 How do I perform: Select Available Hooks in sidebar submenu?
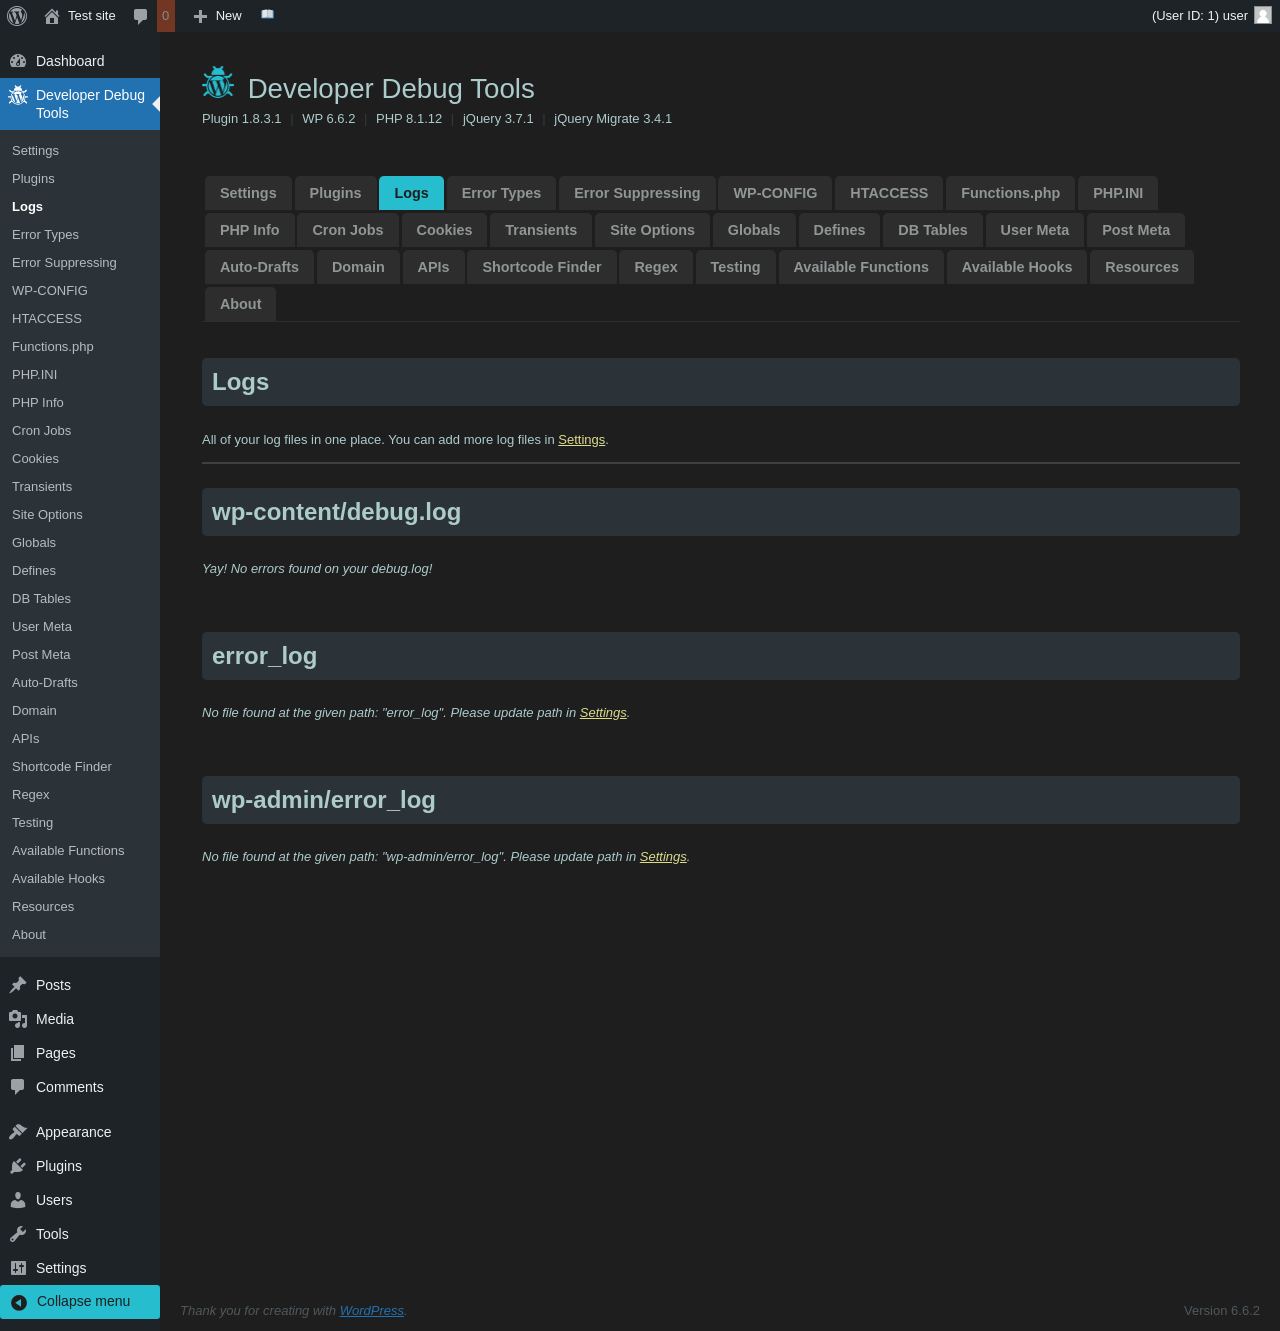(x=58, y=879)
